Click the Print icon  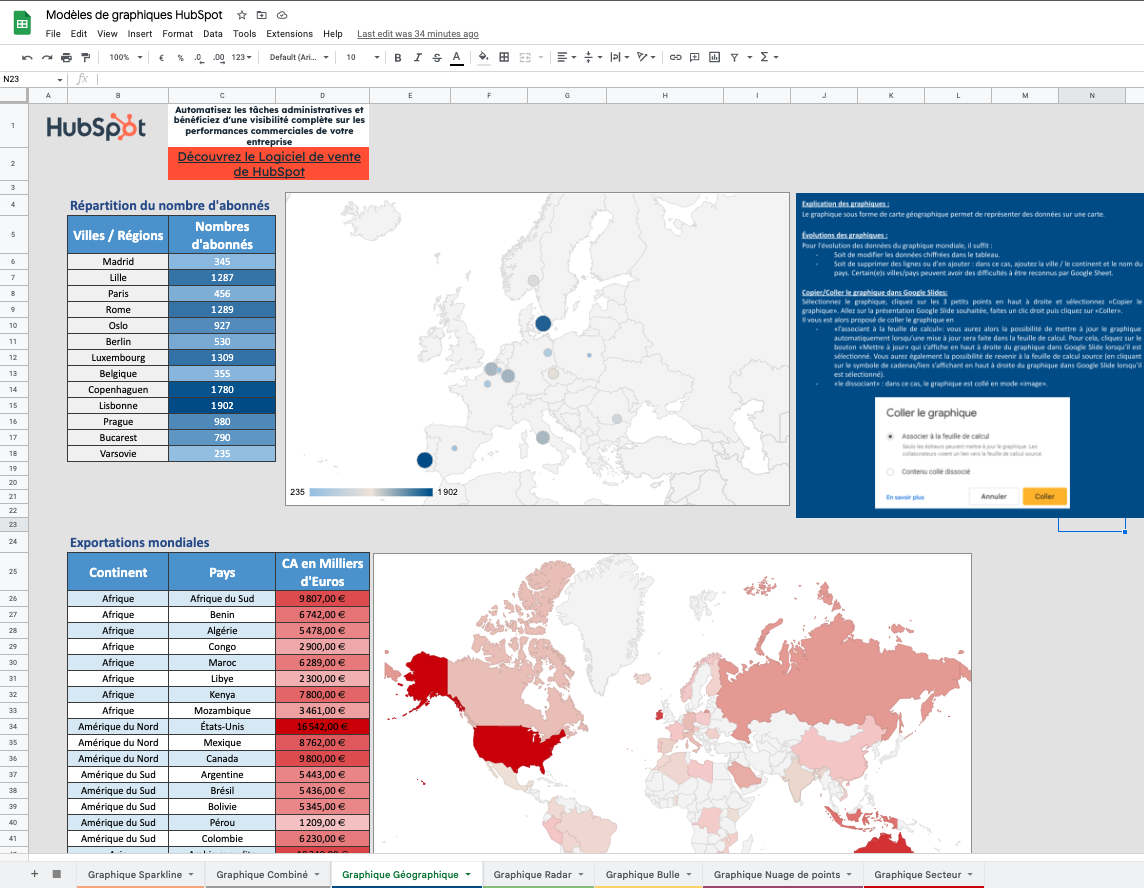(66, 58)
